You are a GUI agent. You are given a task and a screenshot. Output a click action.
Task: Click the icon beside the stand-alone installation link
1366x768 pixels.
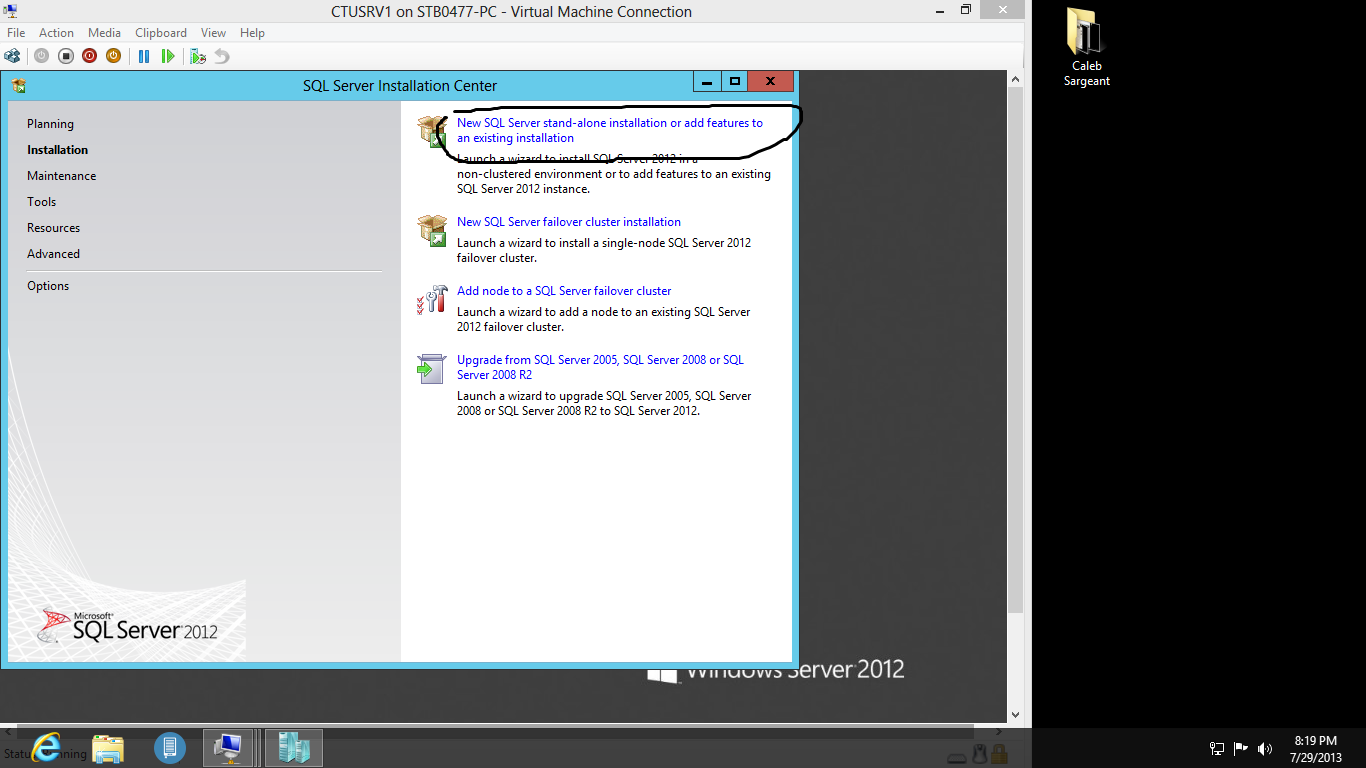[432, 132]
